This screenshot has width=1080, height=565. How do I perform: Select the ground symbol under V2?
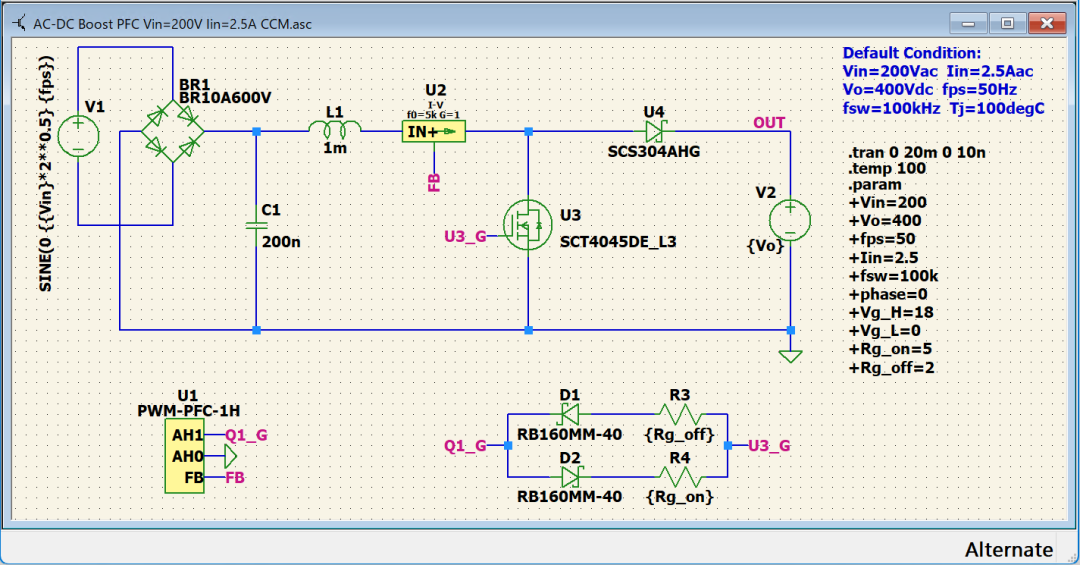tap(790, 356)
